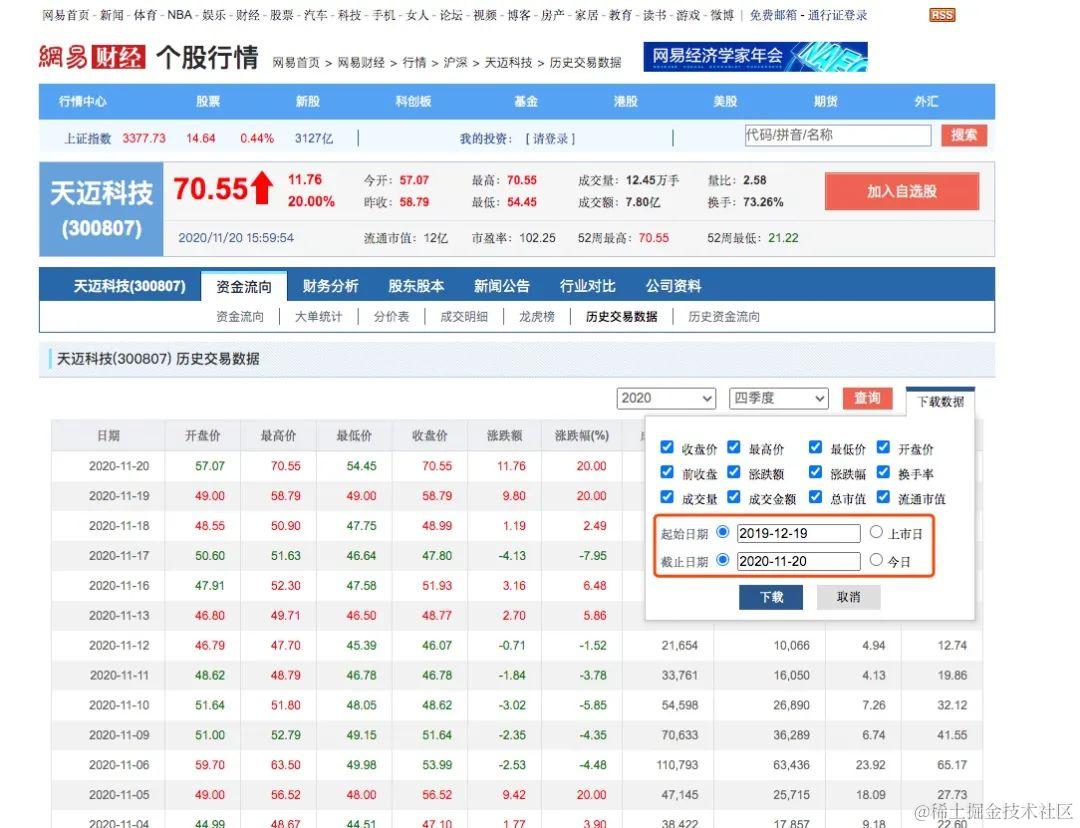Click the 加入自选股 button
Image resolution: width=1080 pixels, height=828 pixels.
click(902, 192)
